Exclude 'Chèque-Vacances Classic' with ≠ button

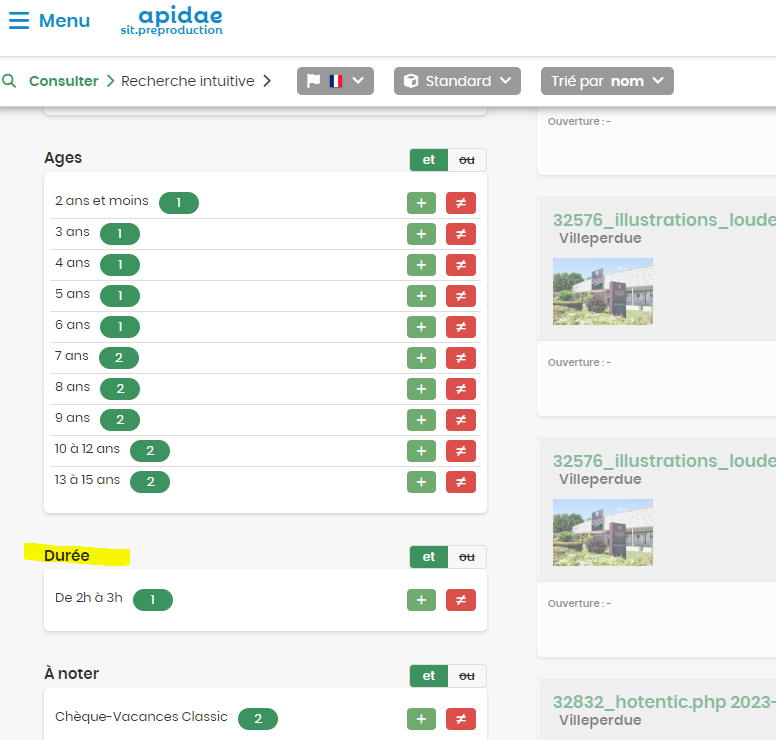pyautogui.click(x=461, y=719)
